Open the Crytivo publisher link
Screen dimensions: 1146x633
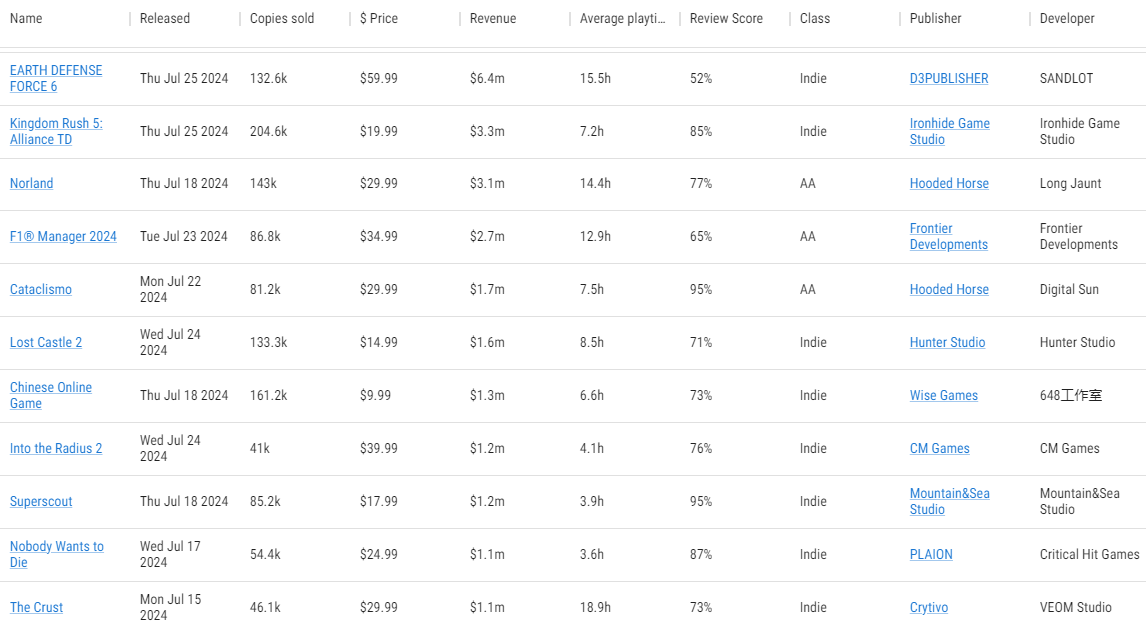pos(929,607)
